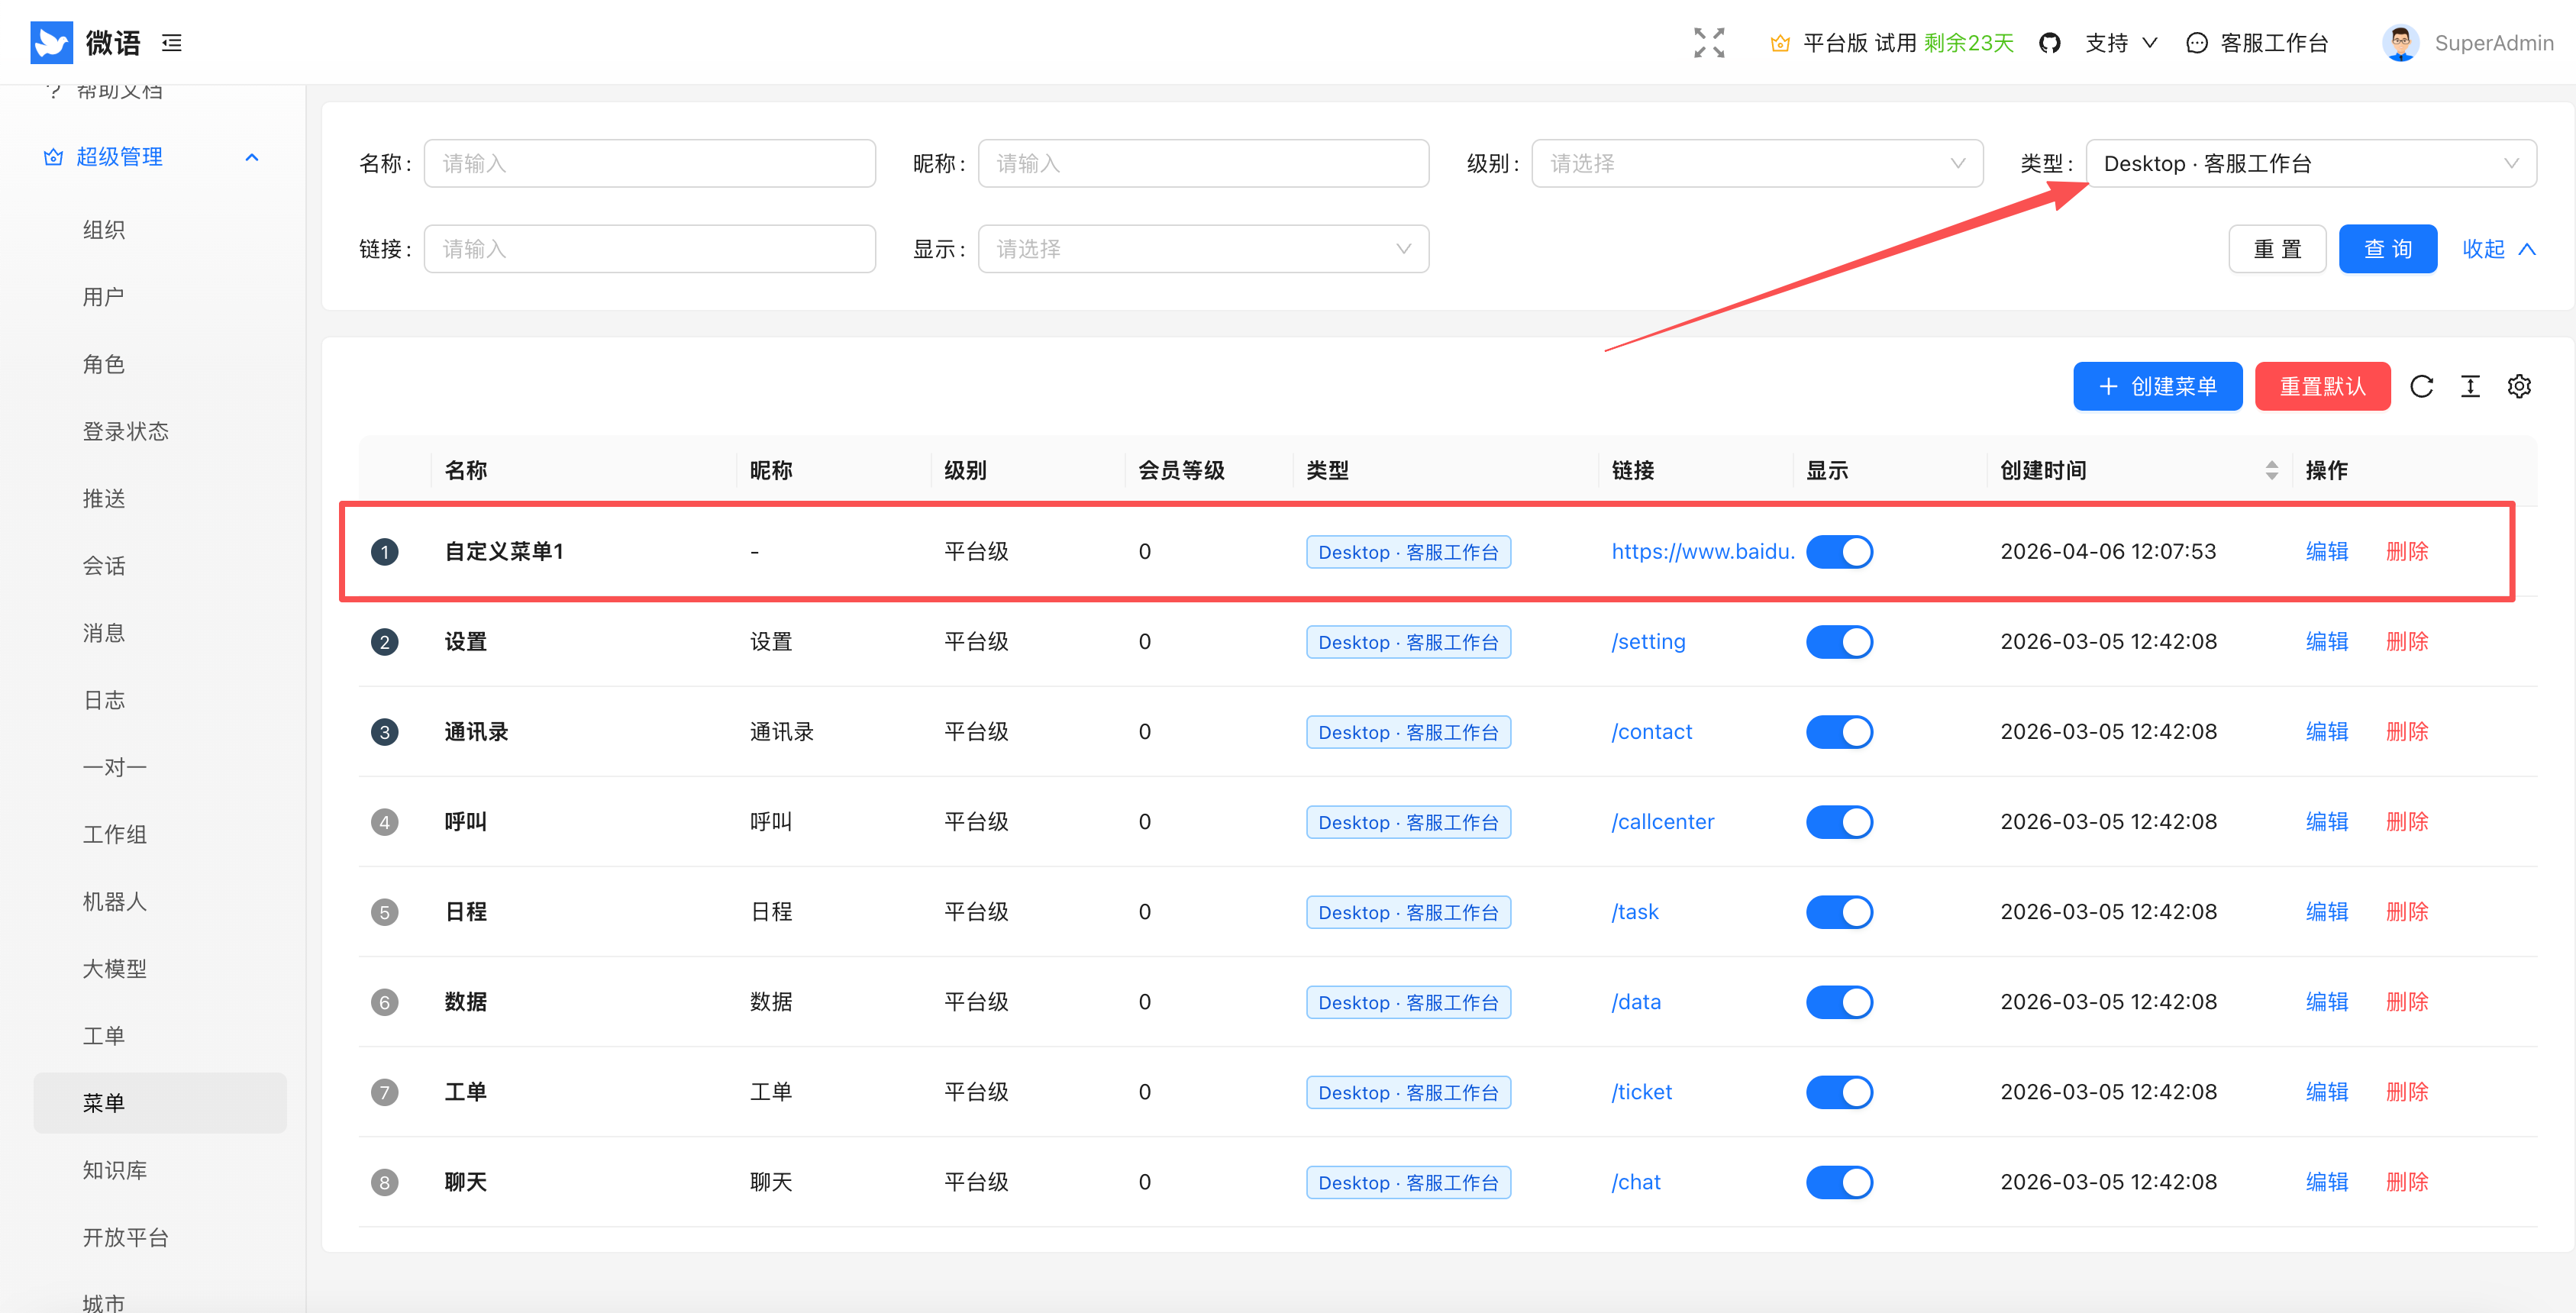Open the 级别 dropdown filter
This screenshot has width=2576, height=1313.
1757,163
